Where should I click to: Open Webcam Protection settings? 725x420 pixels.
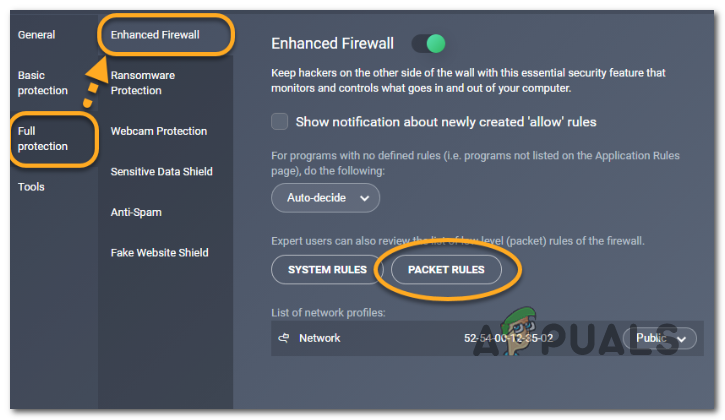158,131
